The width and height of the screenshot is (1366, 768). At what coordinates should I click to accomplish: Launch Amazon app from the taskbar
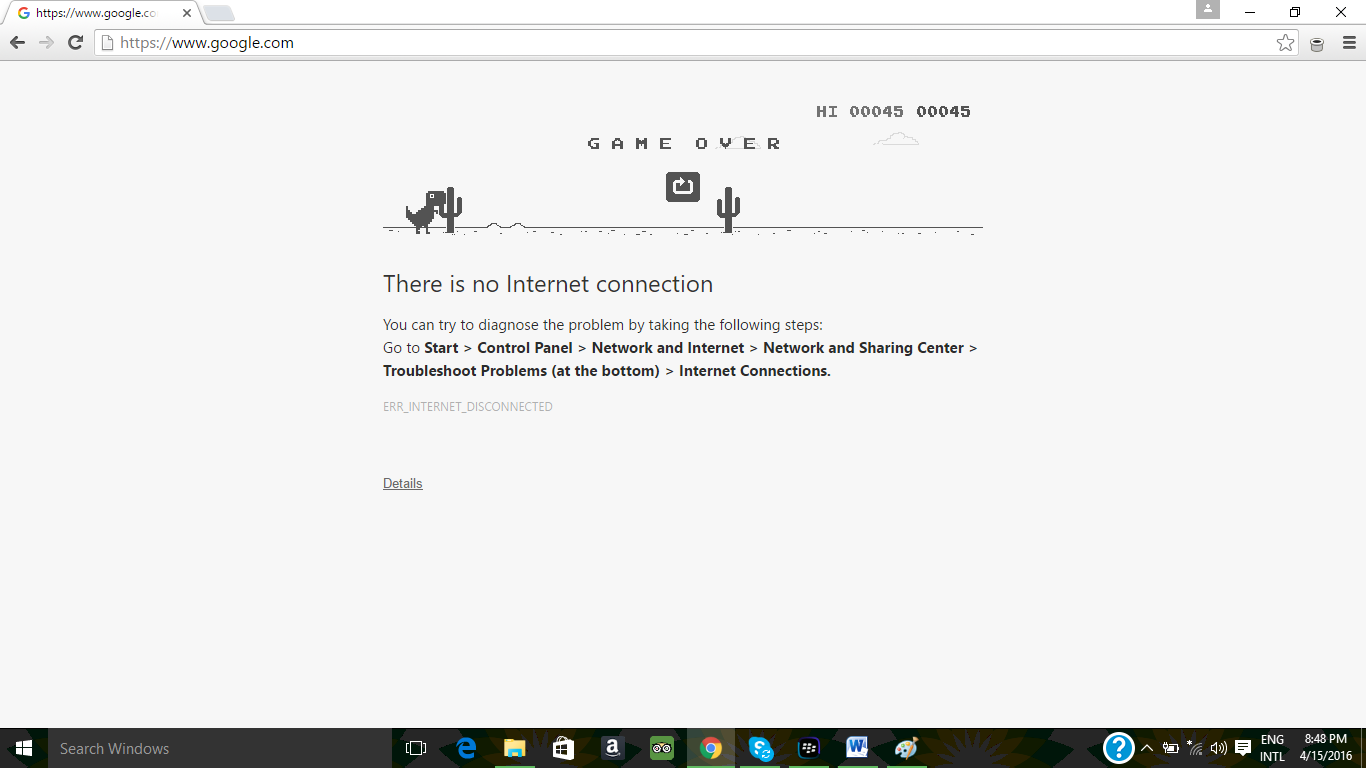pyautogui.click(x=613, y=748)
